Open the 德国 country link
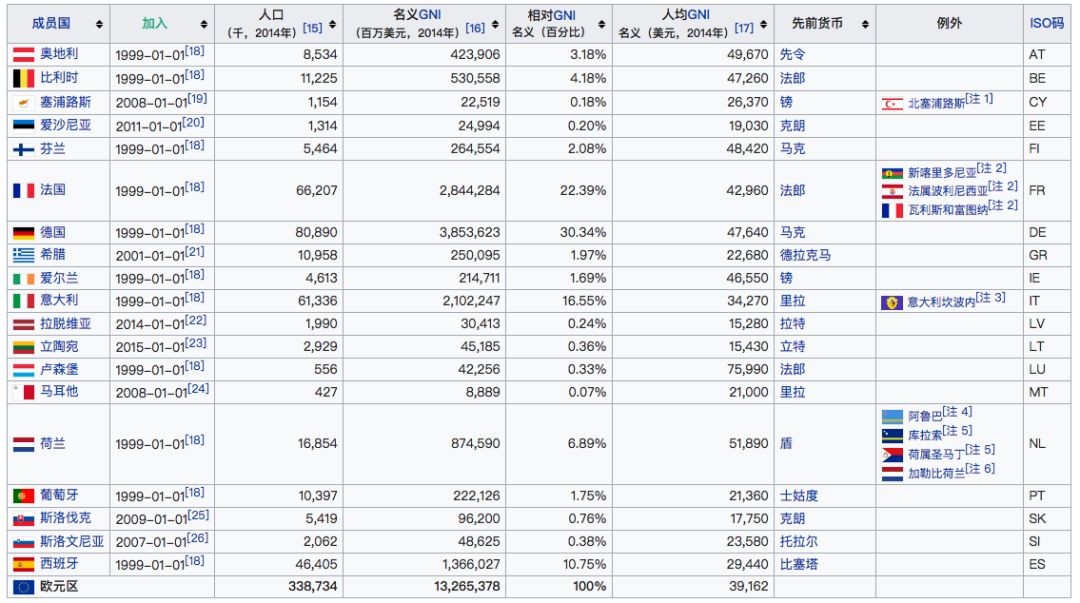 52,232
